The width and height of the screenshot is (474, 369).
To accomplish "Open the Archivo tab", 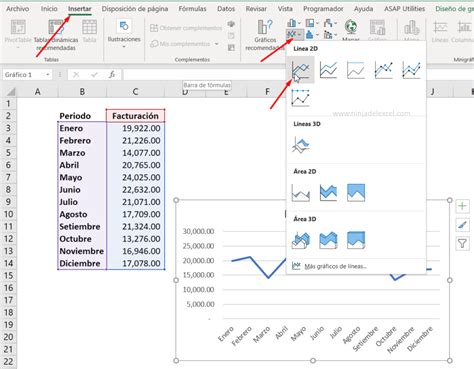I will [17, 9].
